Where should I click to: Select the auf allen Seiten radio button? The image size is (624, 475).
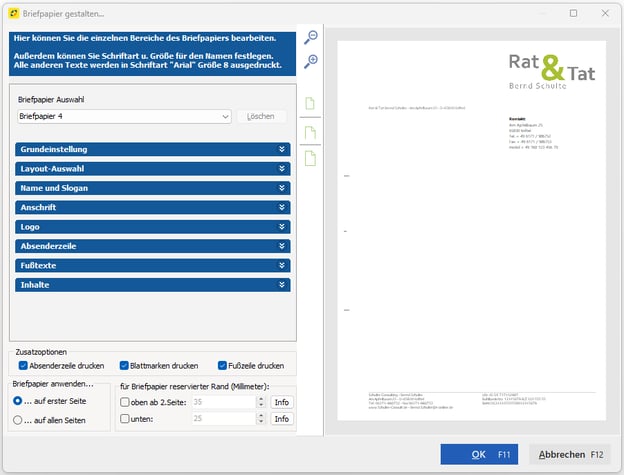pos(19,420)
